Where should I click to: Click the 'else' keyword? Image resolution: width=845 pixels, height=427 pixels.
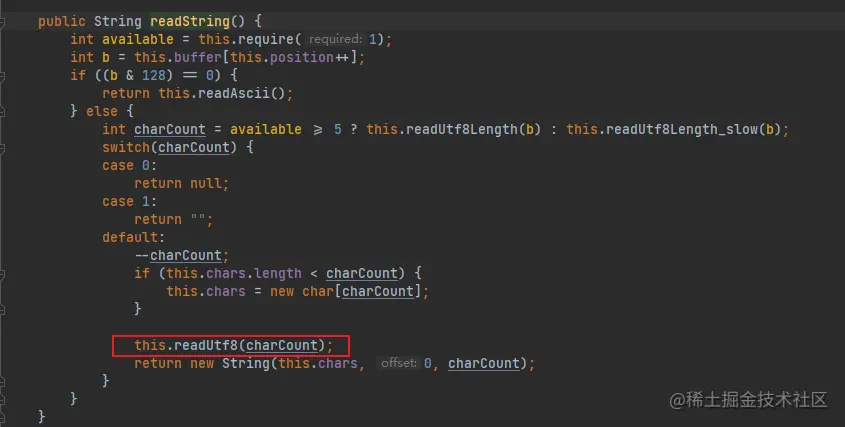coord(102,111)
